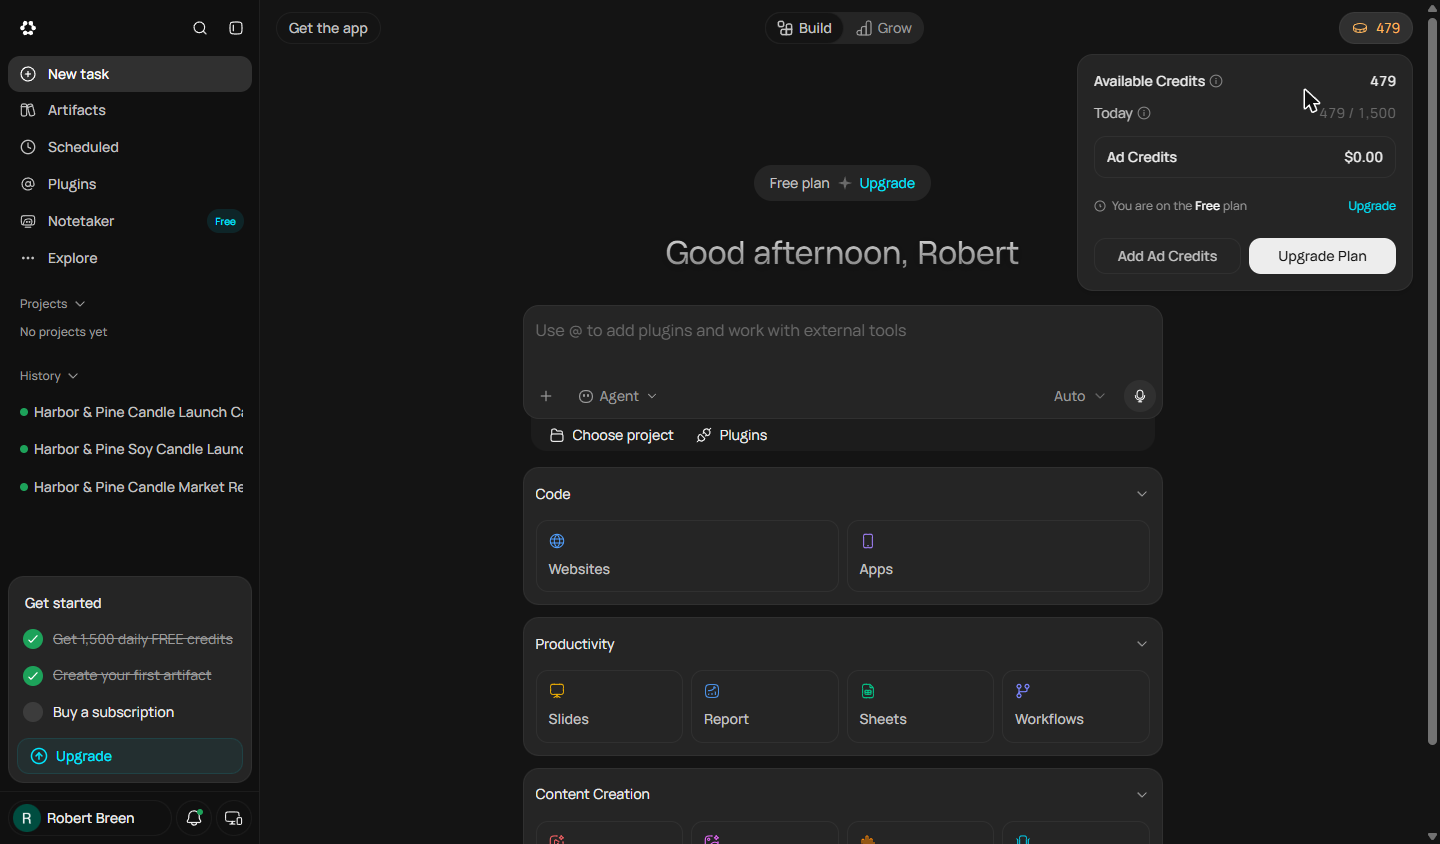This screenshot has width=1440, height=844.
Task: Click the Upgrade Plan button
Action: 1322,256
